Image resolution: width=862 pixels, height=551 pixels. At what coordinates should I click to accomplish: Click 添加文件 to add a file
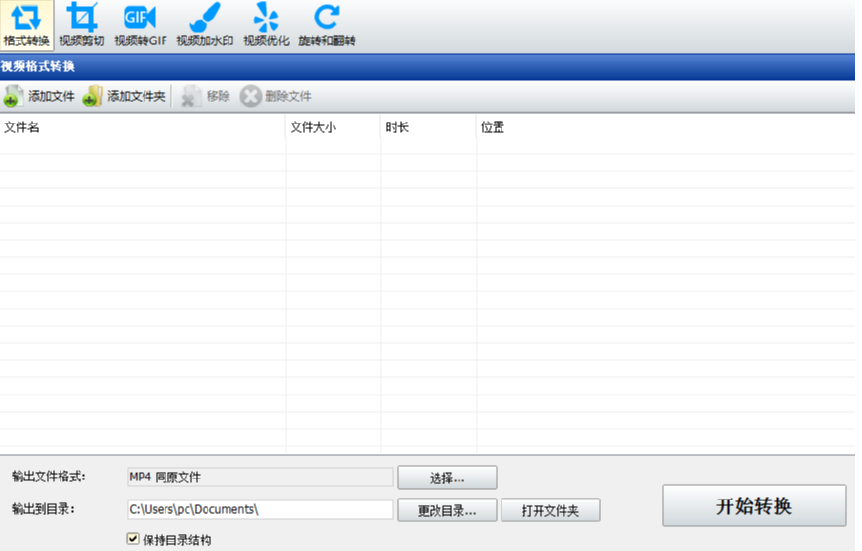[39, 96]
